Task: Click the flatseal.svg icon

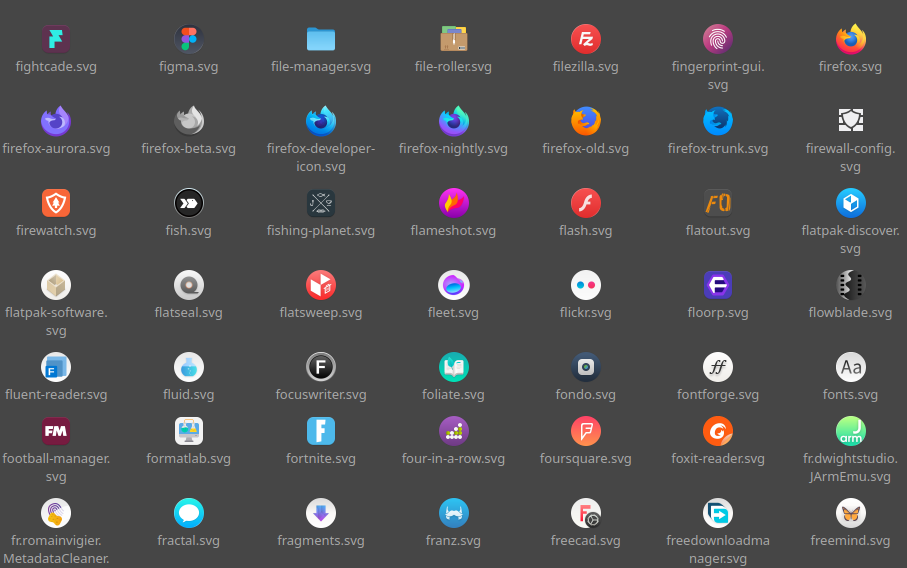Action: coord(189,285)
